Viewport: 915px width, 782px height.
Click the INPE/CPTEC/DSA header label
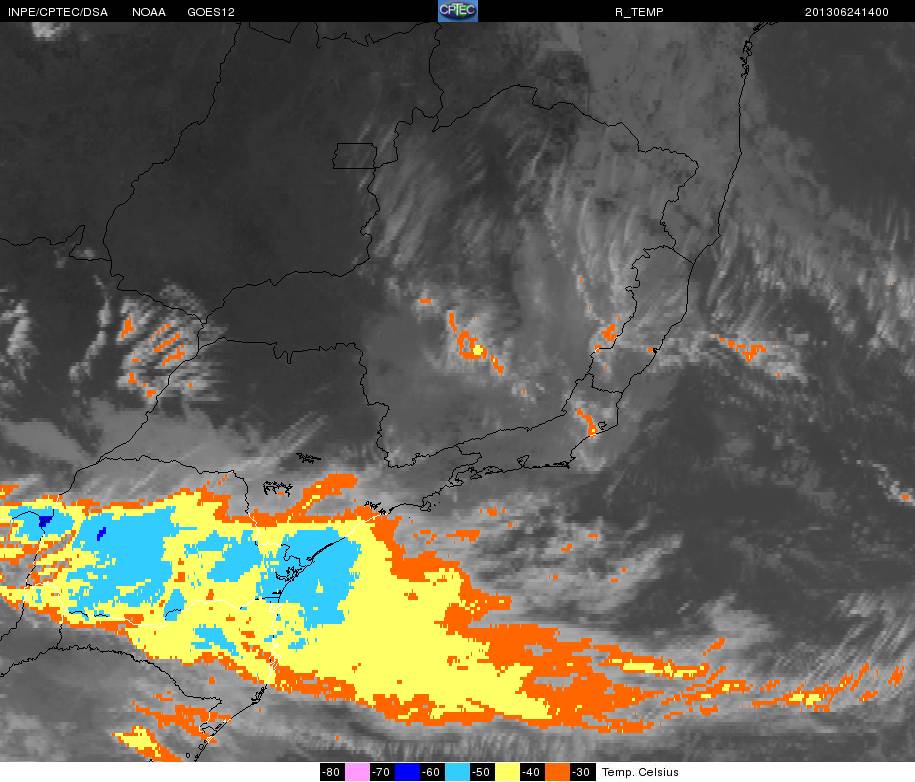tap(58, 12)
